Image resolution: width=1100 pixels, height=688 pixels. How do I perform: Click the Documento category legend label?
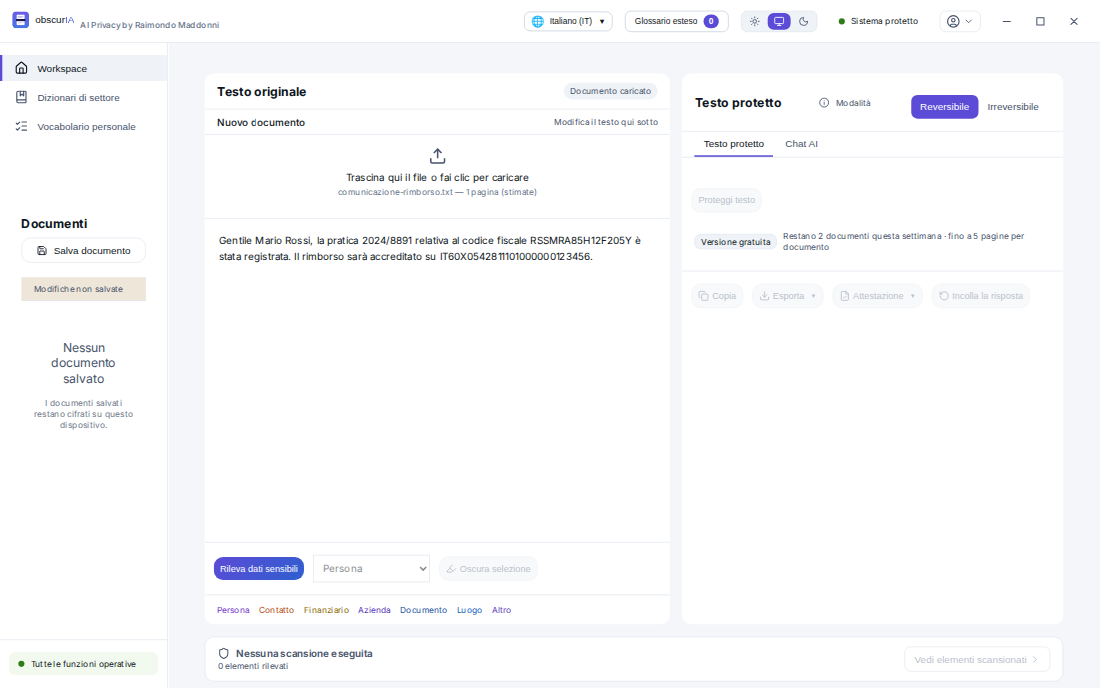423,610
